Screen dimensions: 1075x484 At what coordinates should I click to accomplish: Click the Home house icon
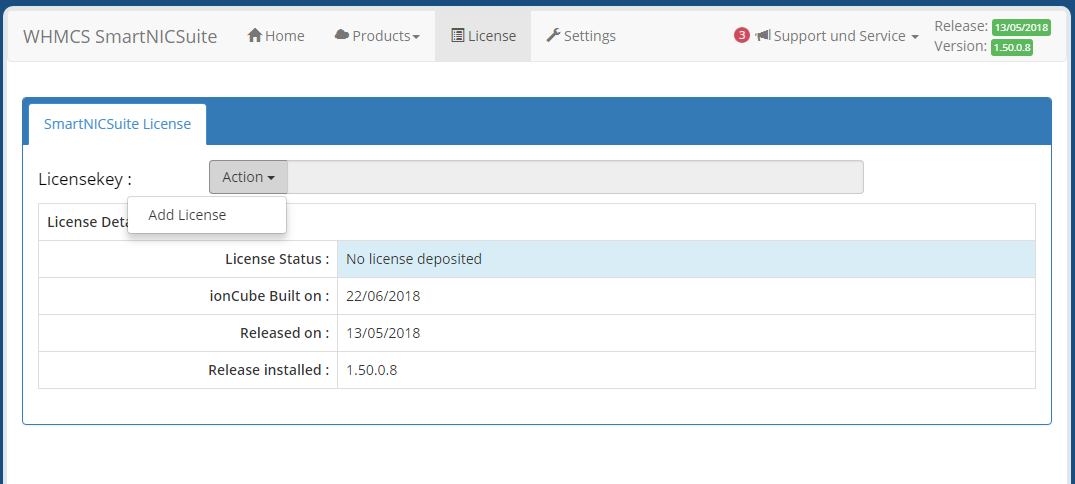[255, 35]
